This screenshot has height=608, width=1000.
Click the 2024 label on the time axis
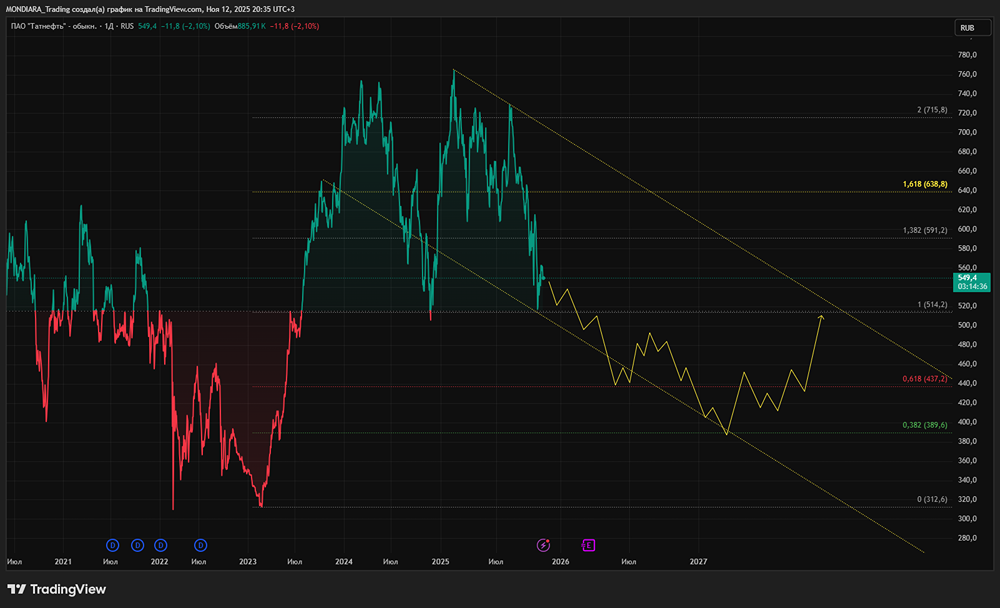(x=344, y=561)
